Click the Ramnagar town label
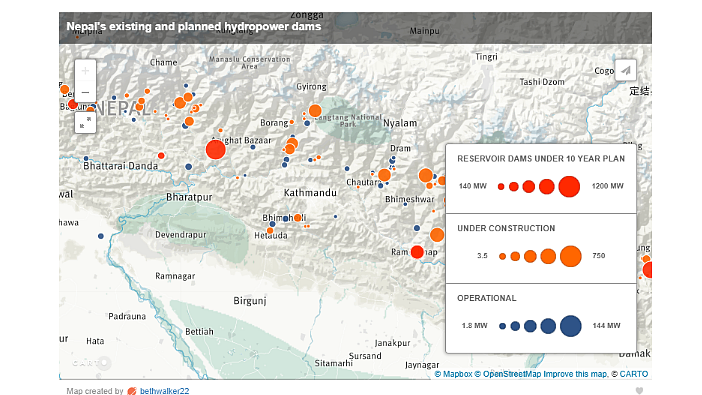Viewport: 702px width, 395px height. (x=175, y=276)
